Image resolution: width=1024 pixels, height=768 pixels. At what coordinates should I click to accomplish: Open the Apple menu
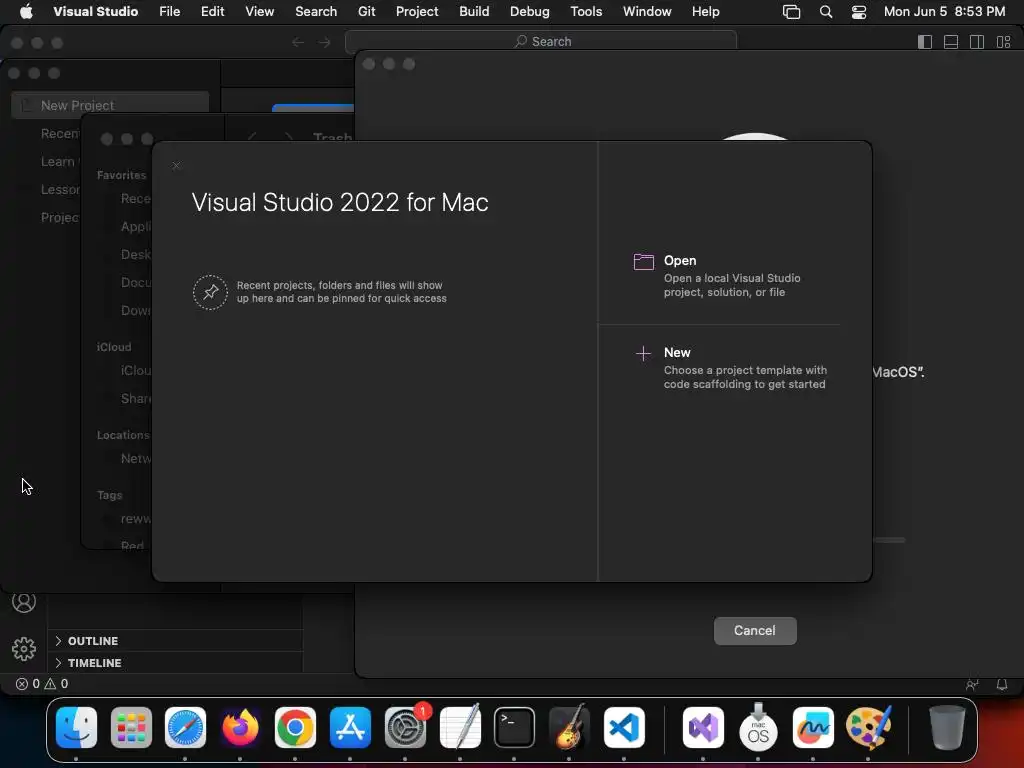click(26, 11)
